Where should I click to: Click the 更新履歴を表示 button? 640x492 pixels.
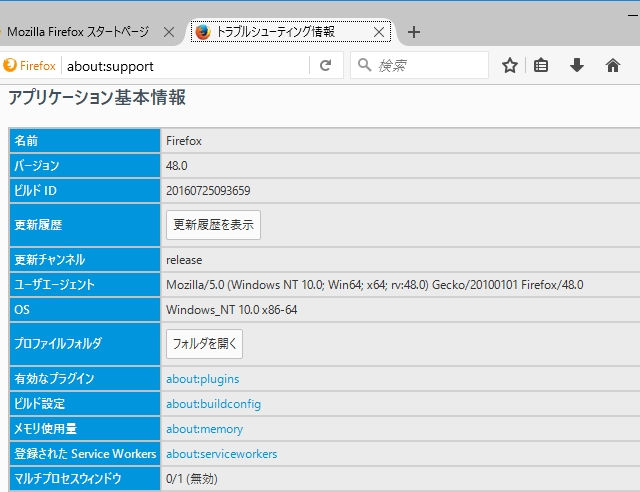coord(213,225)
